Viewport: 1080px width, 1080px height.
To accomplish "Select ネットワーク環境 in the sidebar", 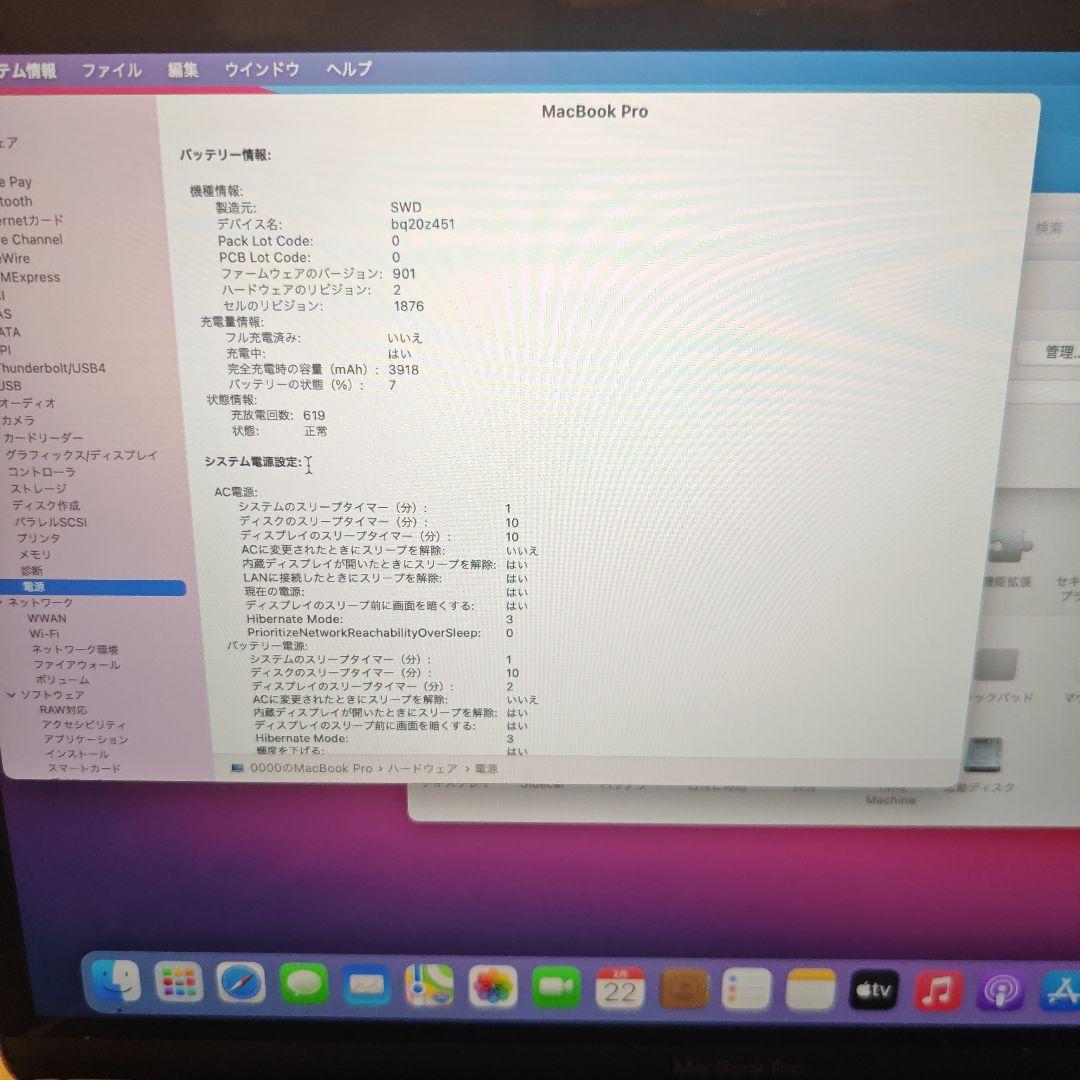I will tap(75, 650).
